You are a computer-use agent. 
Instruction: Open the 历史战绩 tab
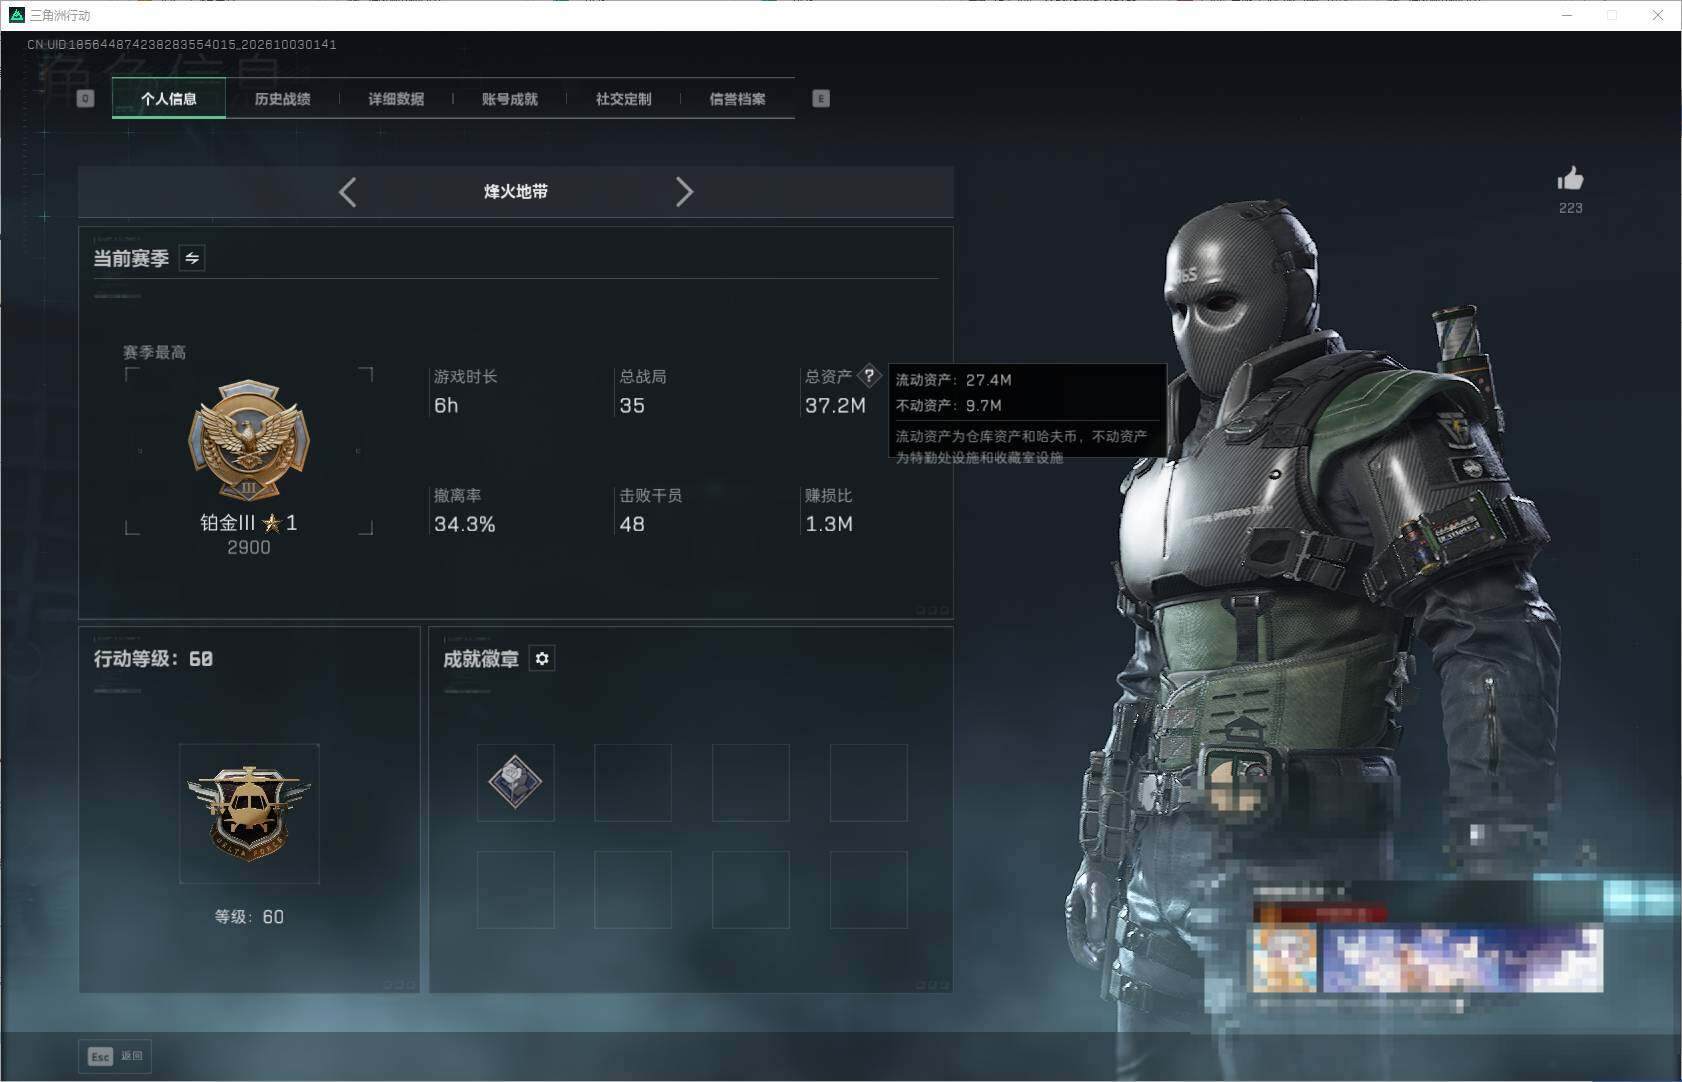click(x=283, y=98)
